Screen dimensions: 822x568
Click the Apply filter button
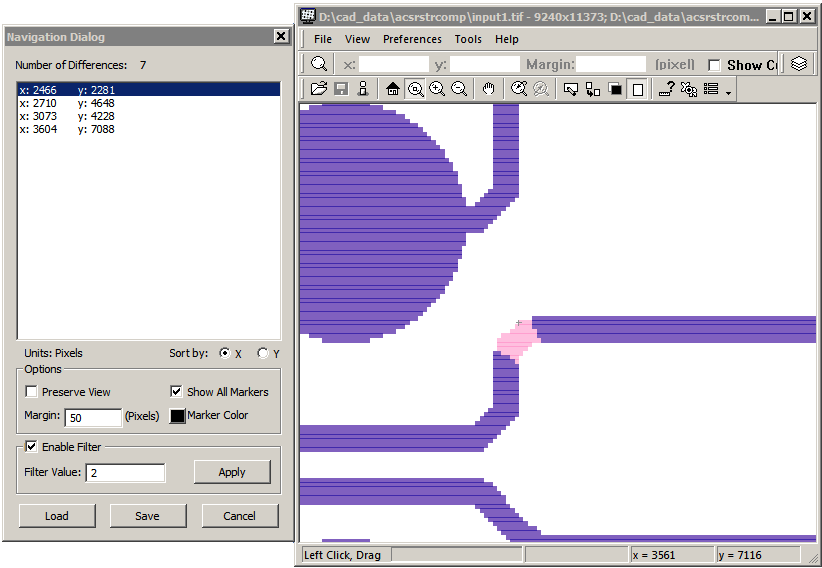[x=232, y=472]
